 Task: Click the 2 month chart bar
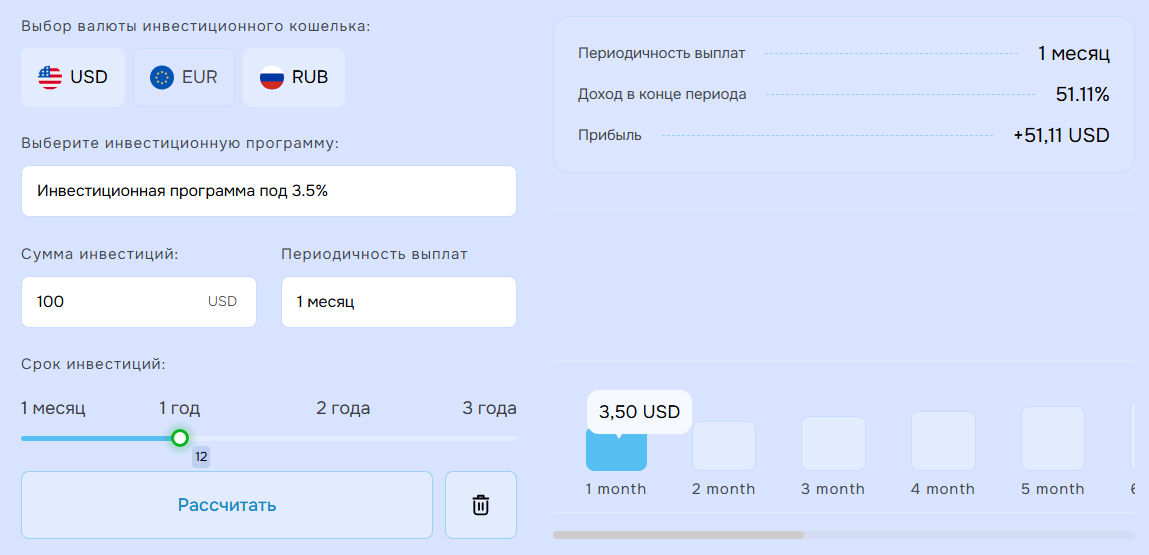coord(724,446)
